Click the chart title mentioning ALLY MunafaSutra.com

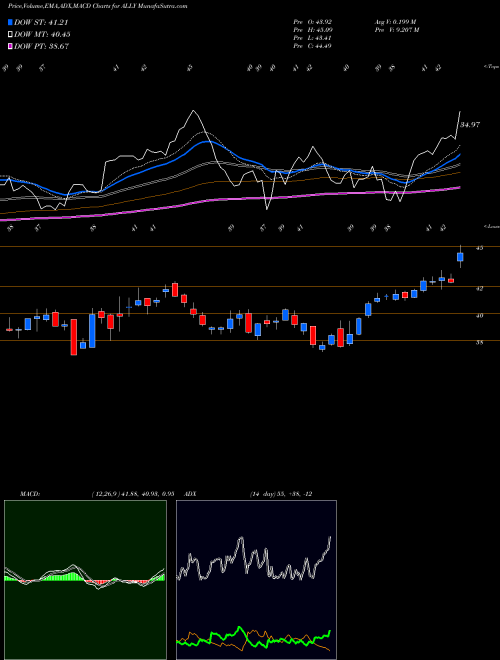98,6
